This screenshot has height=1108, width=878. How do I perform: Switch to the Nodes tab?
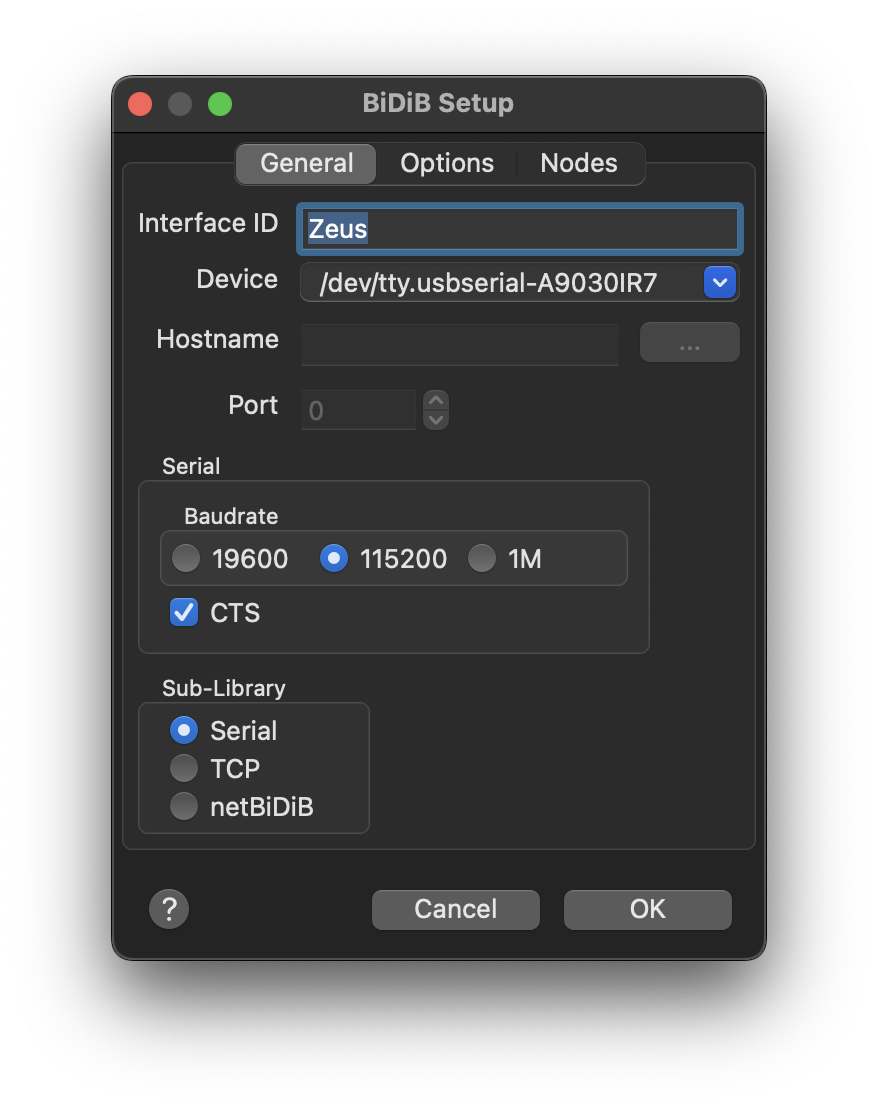[x=579, y=164]
